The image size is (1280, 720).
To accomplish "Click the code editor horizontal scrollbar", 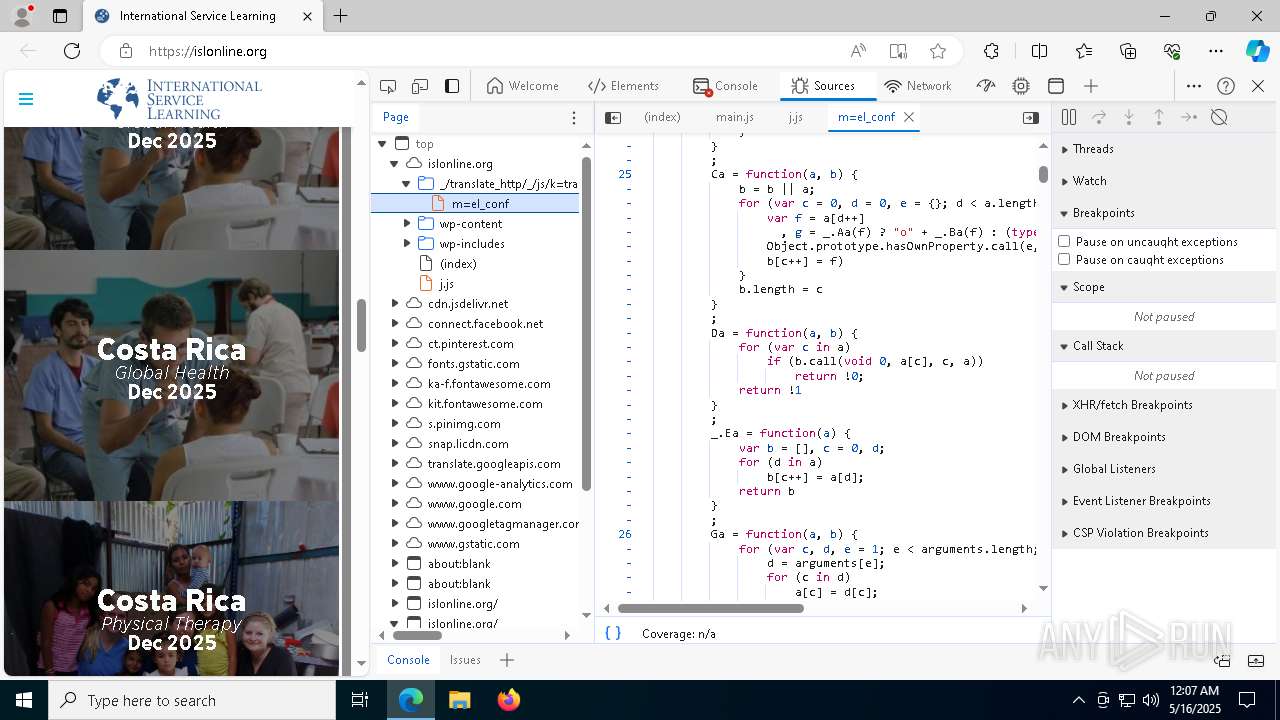I will click(x=711, y=608).
